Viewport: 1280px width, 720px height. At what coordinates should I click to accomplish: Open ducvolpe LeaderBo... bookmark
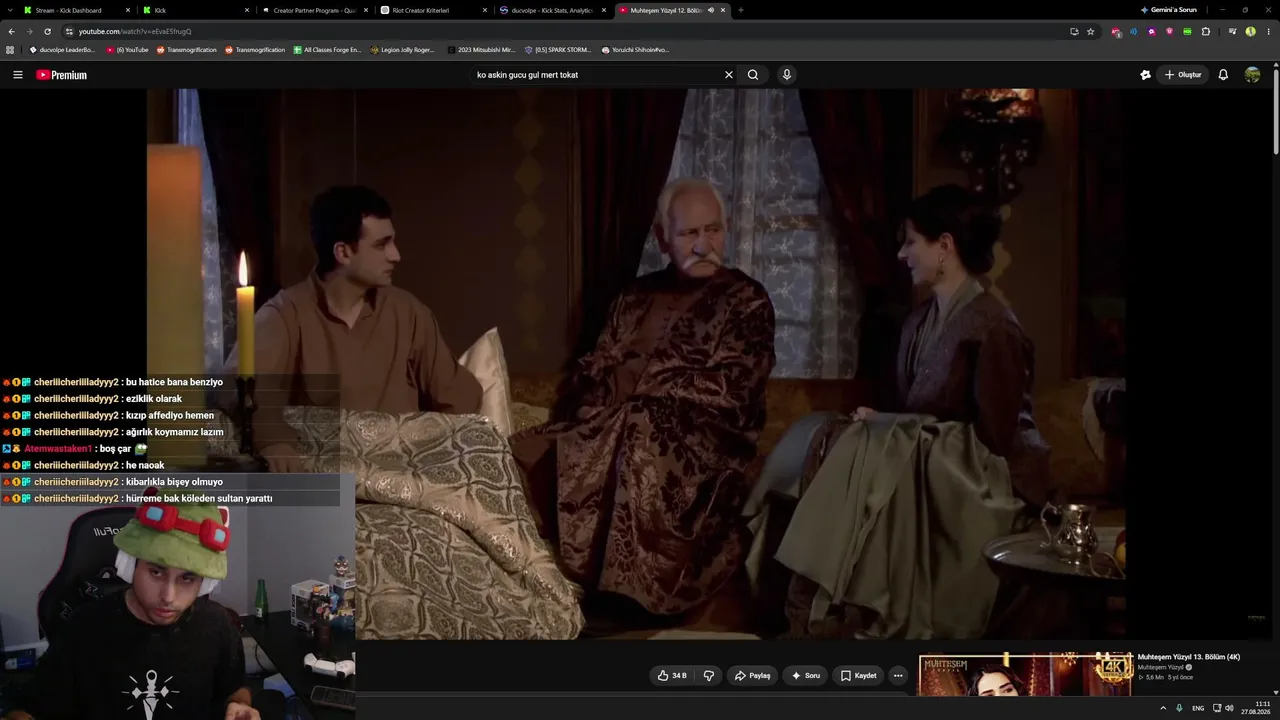point(62,49)
